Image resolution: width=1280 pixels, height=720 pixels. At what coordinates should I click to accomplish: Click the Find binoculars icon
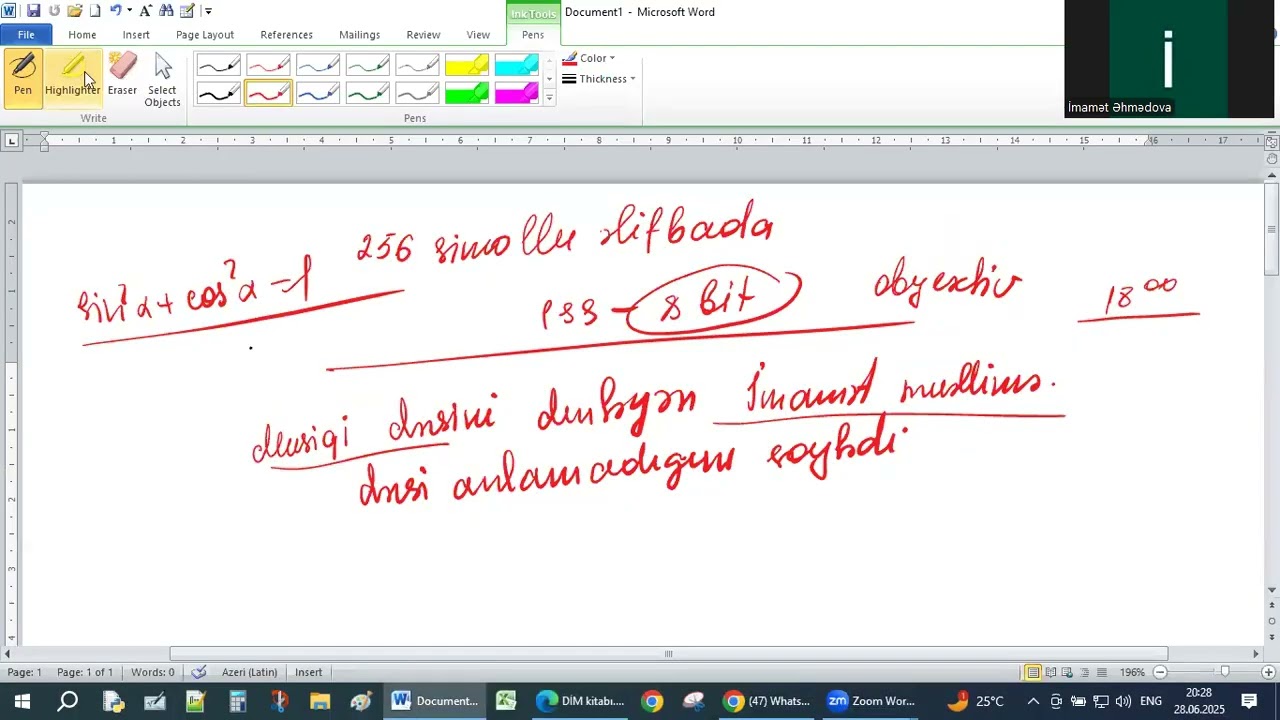(166, 11)
